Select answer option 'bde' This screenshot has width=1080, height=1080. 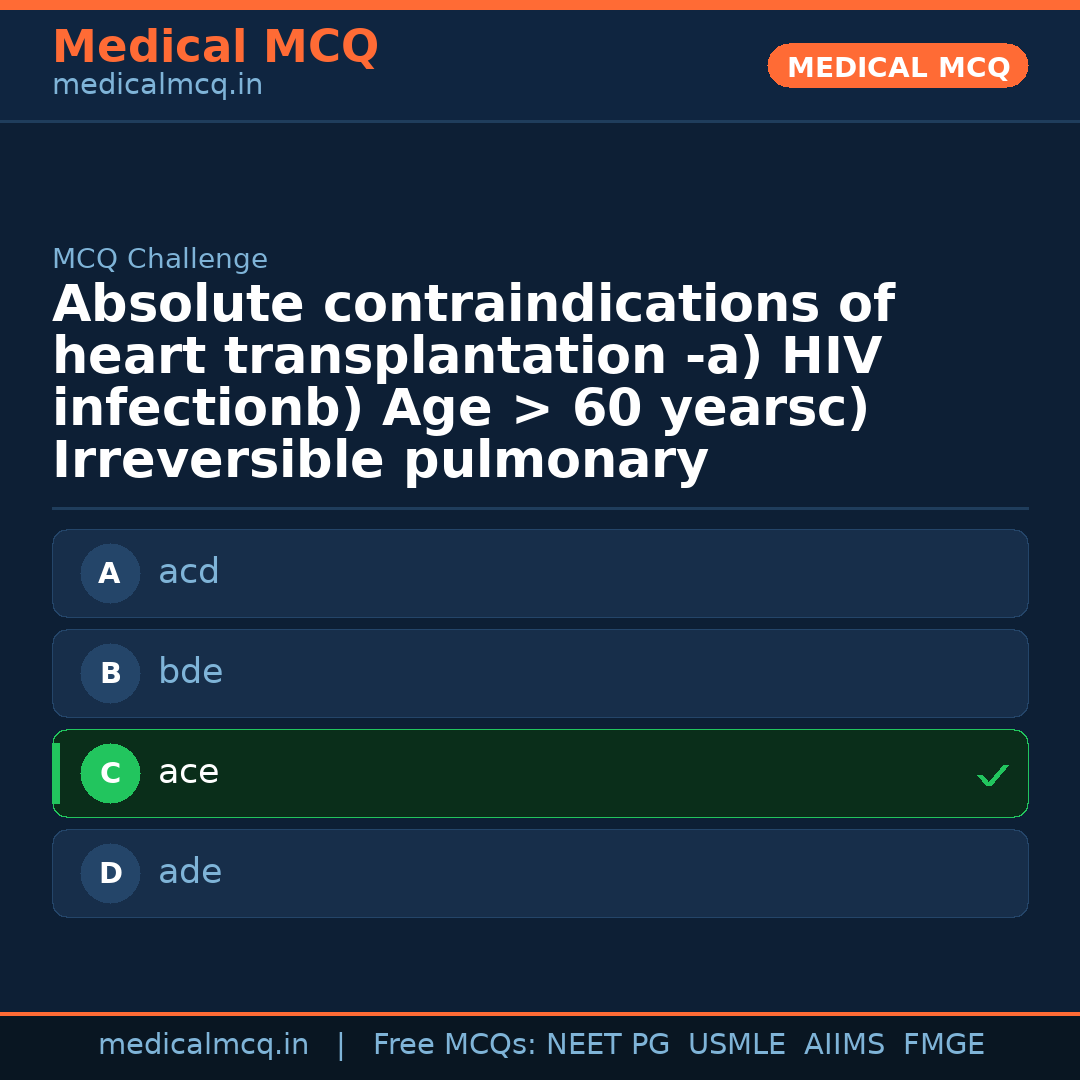pyautogui.click(x=540, y=673)
